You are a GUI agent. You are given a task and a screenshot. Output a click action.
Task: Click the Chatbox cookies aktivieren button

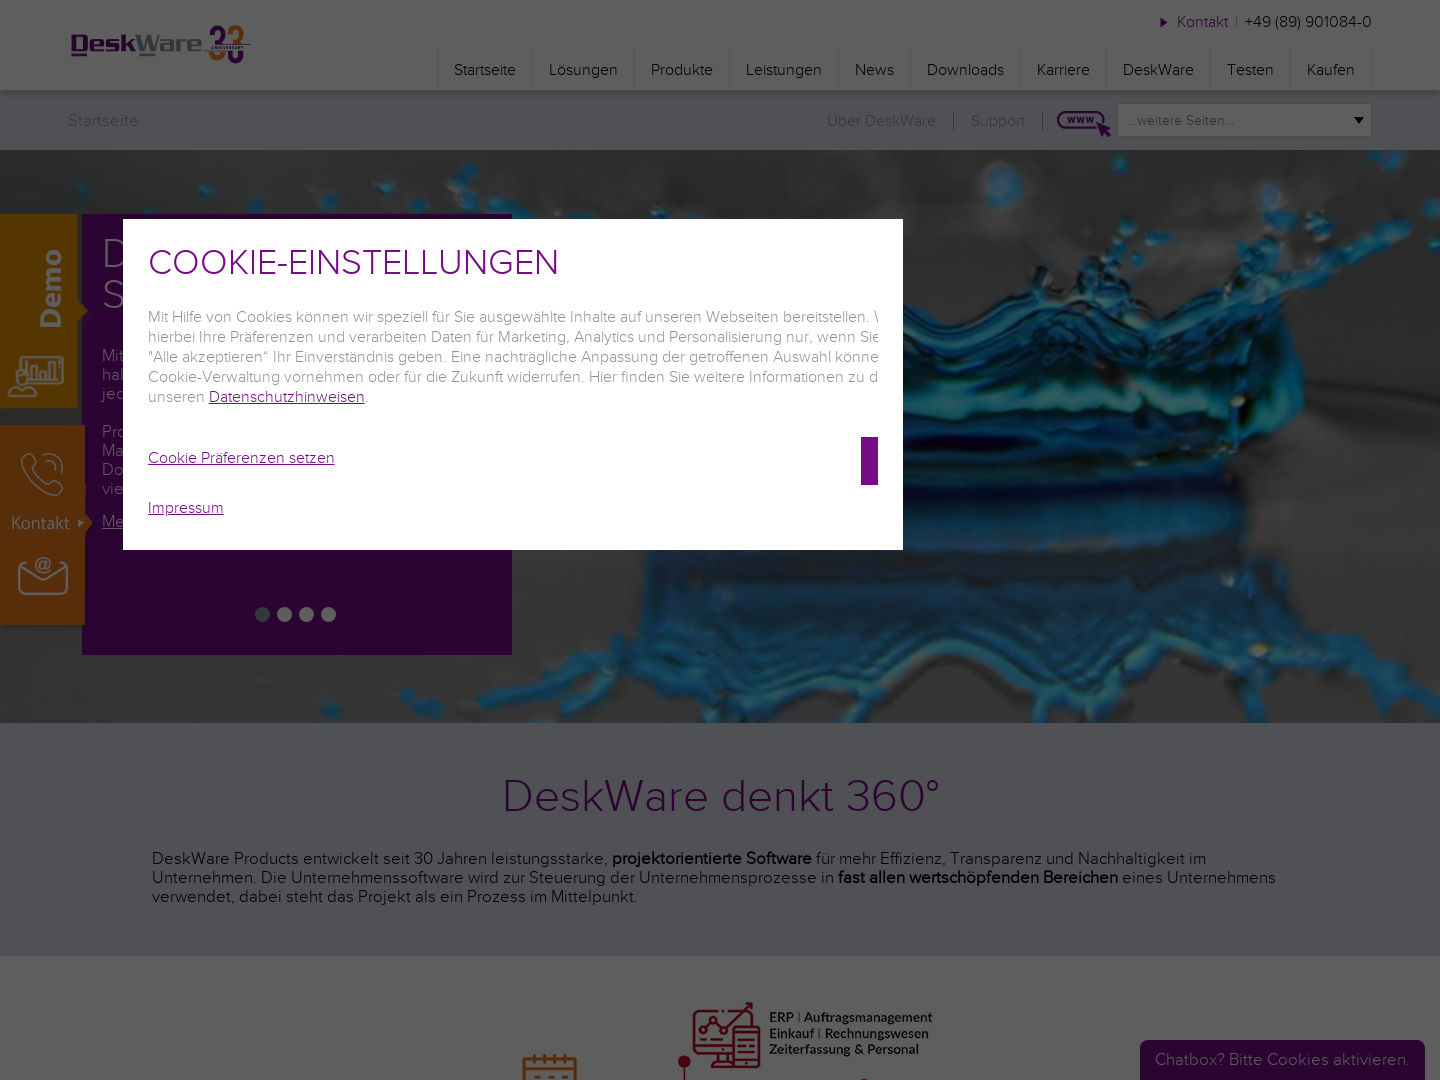1282,1060
